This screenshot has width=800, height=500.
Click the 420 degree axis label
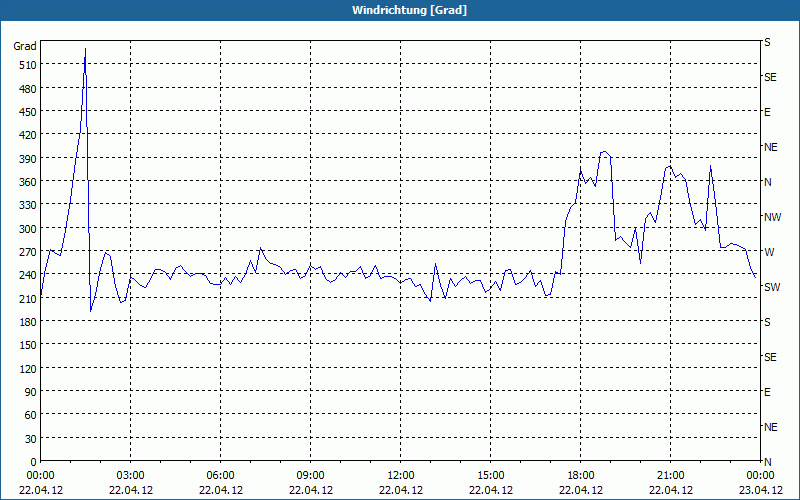point(28,135)
